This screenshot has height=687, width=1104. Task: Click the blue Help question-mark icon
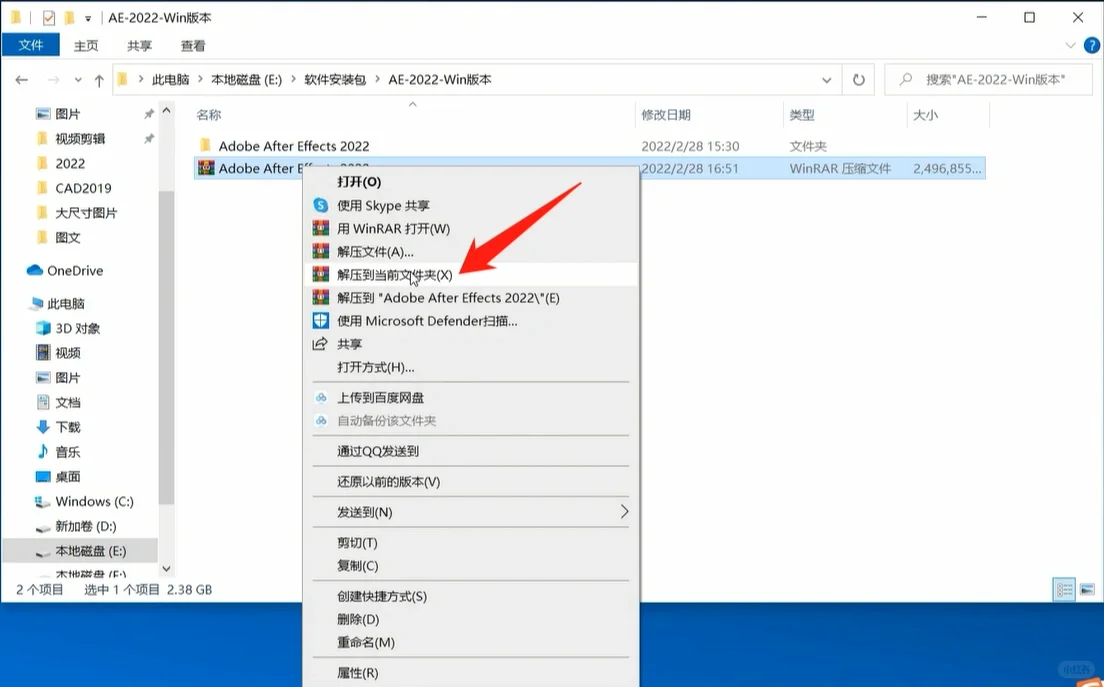tap(1090, 44)
